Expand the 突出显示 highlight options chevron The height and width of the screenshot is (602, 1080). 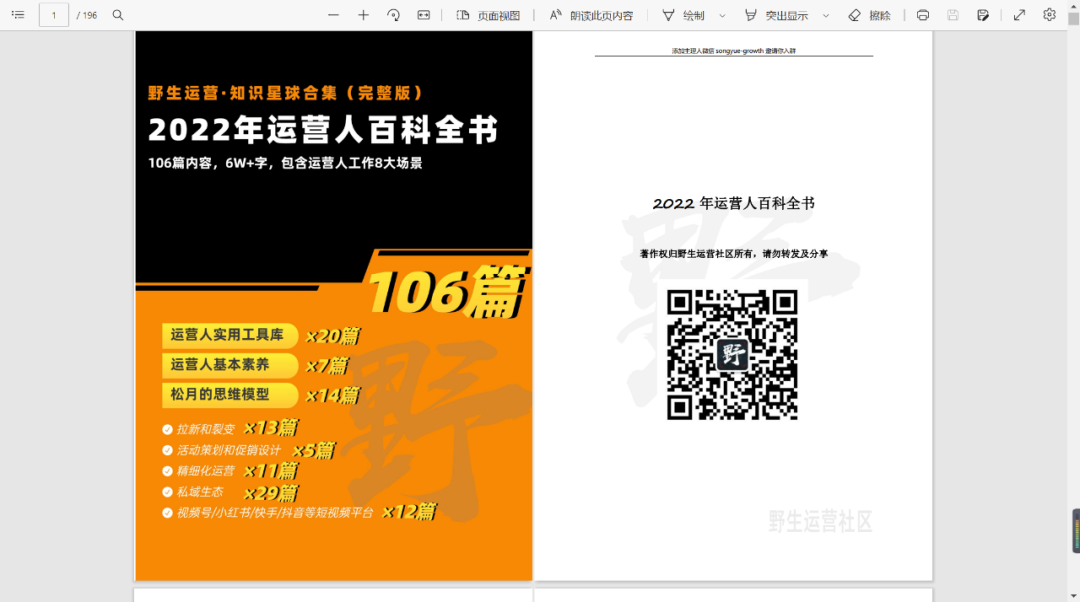(826, 15)
